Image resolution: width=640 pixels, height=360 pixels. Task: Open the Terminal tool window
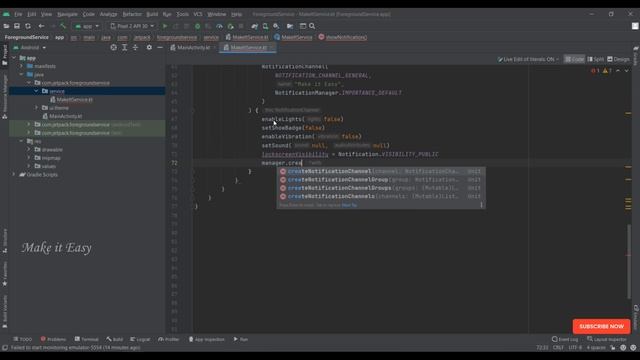coord(87,339)
